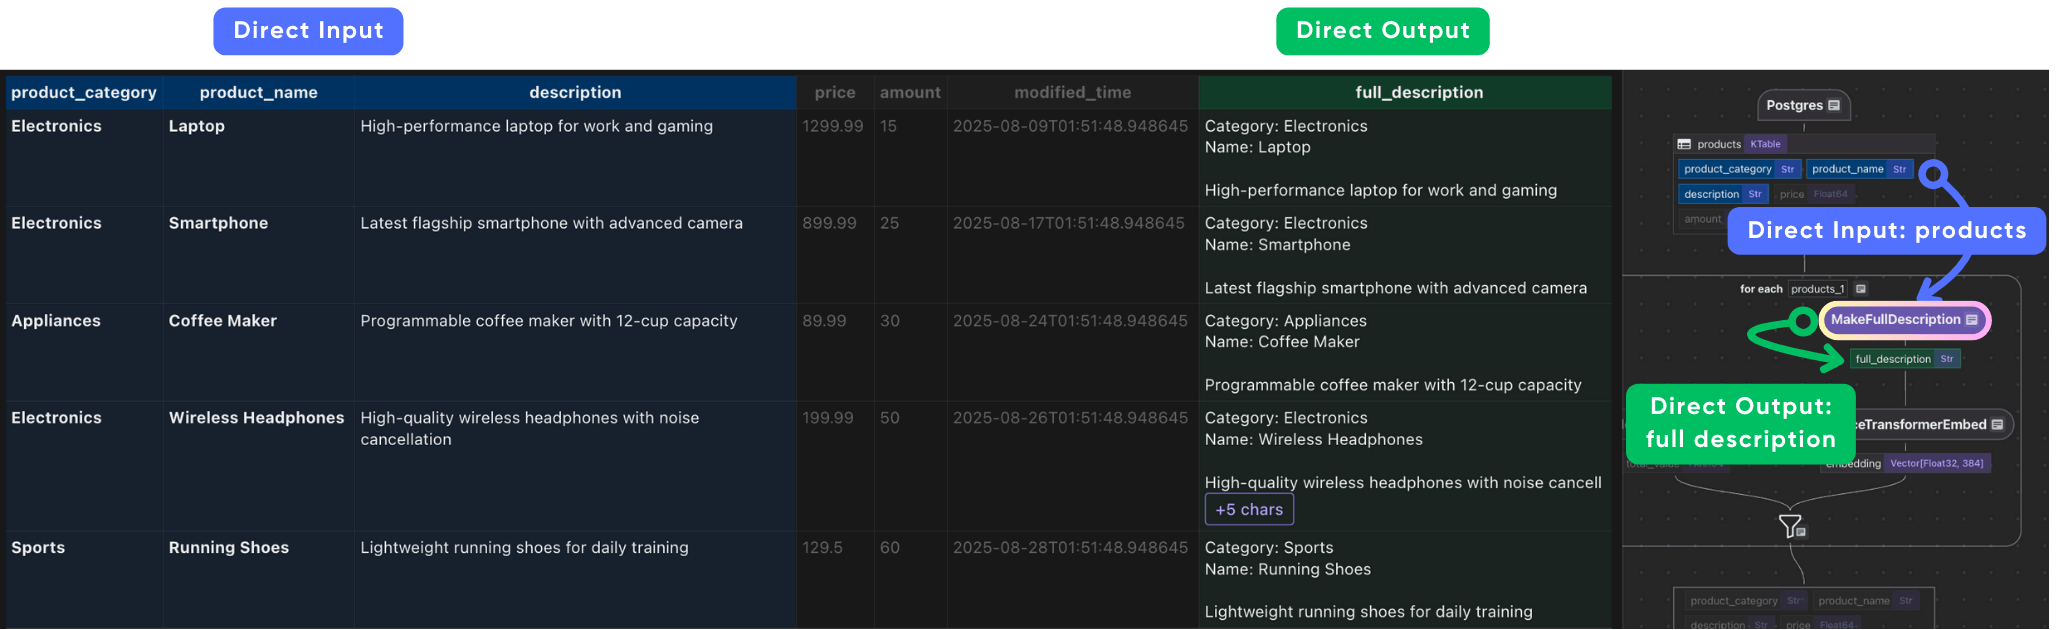Click the green circle annotation marker

pyautogui.click(x=1802, y=321)
